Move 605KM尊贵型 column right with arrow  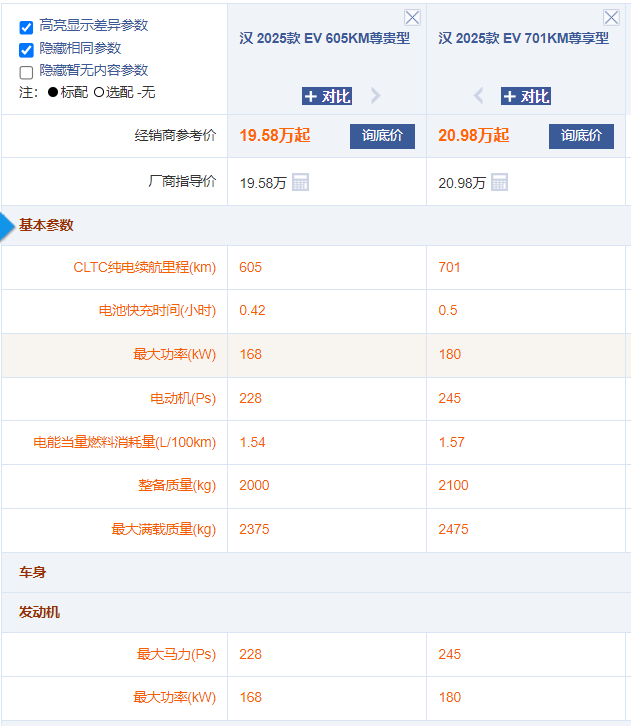(376, 96)
